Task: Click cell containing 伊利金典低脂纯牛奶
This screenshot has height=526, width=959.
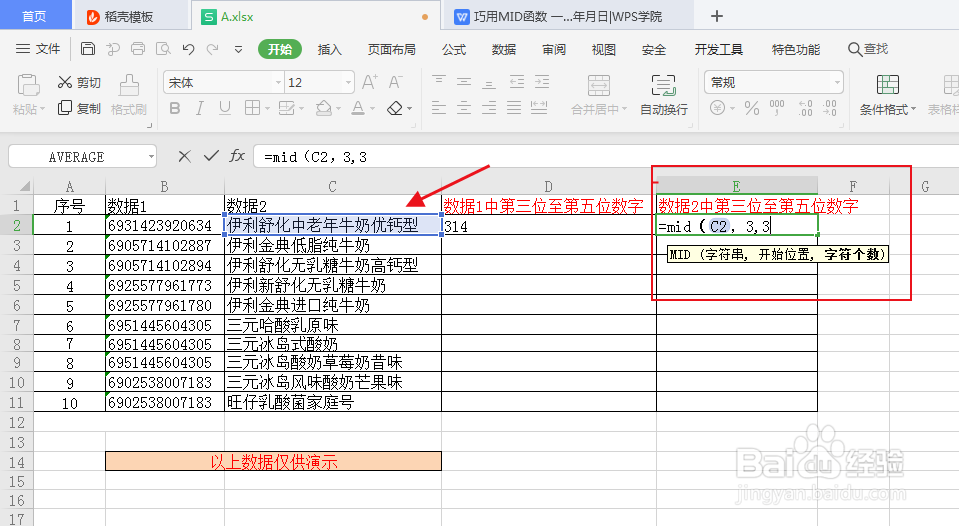Action: click(333, 245)
